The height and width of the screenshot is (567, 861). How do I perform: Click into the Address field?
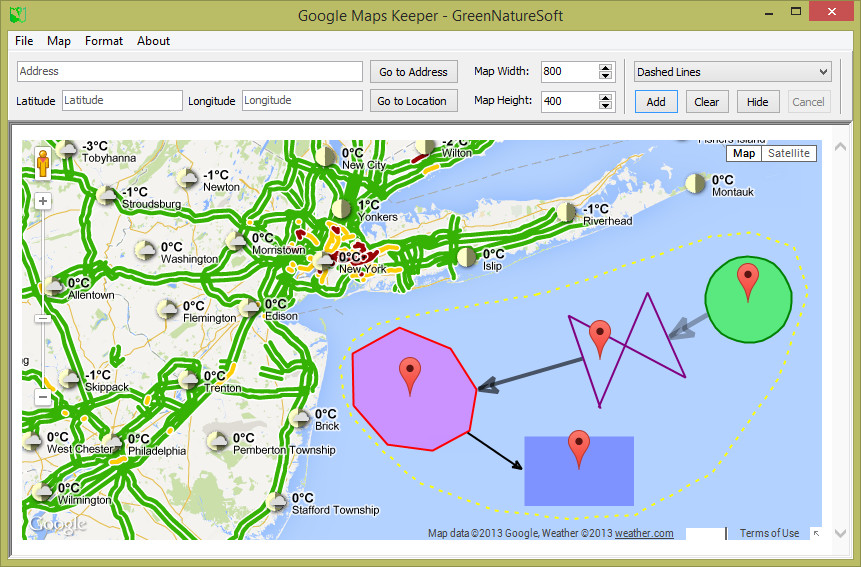(190, 71)
